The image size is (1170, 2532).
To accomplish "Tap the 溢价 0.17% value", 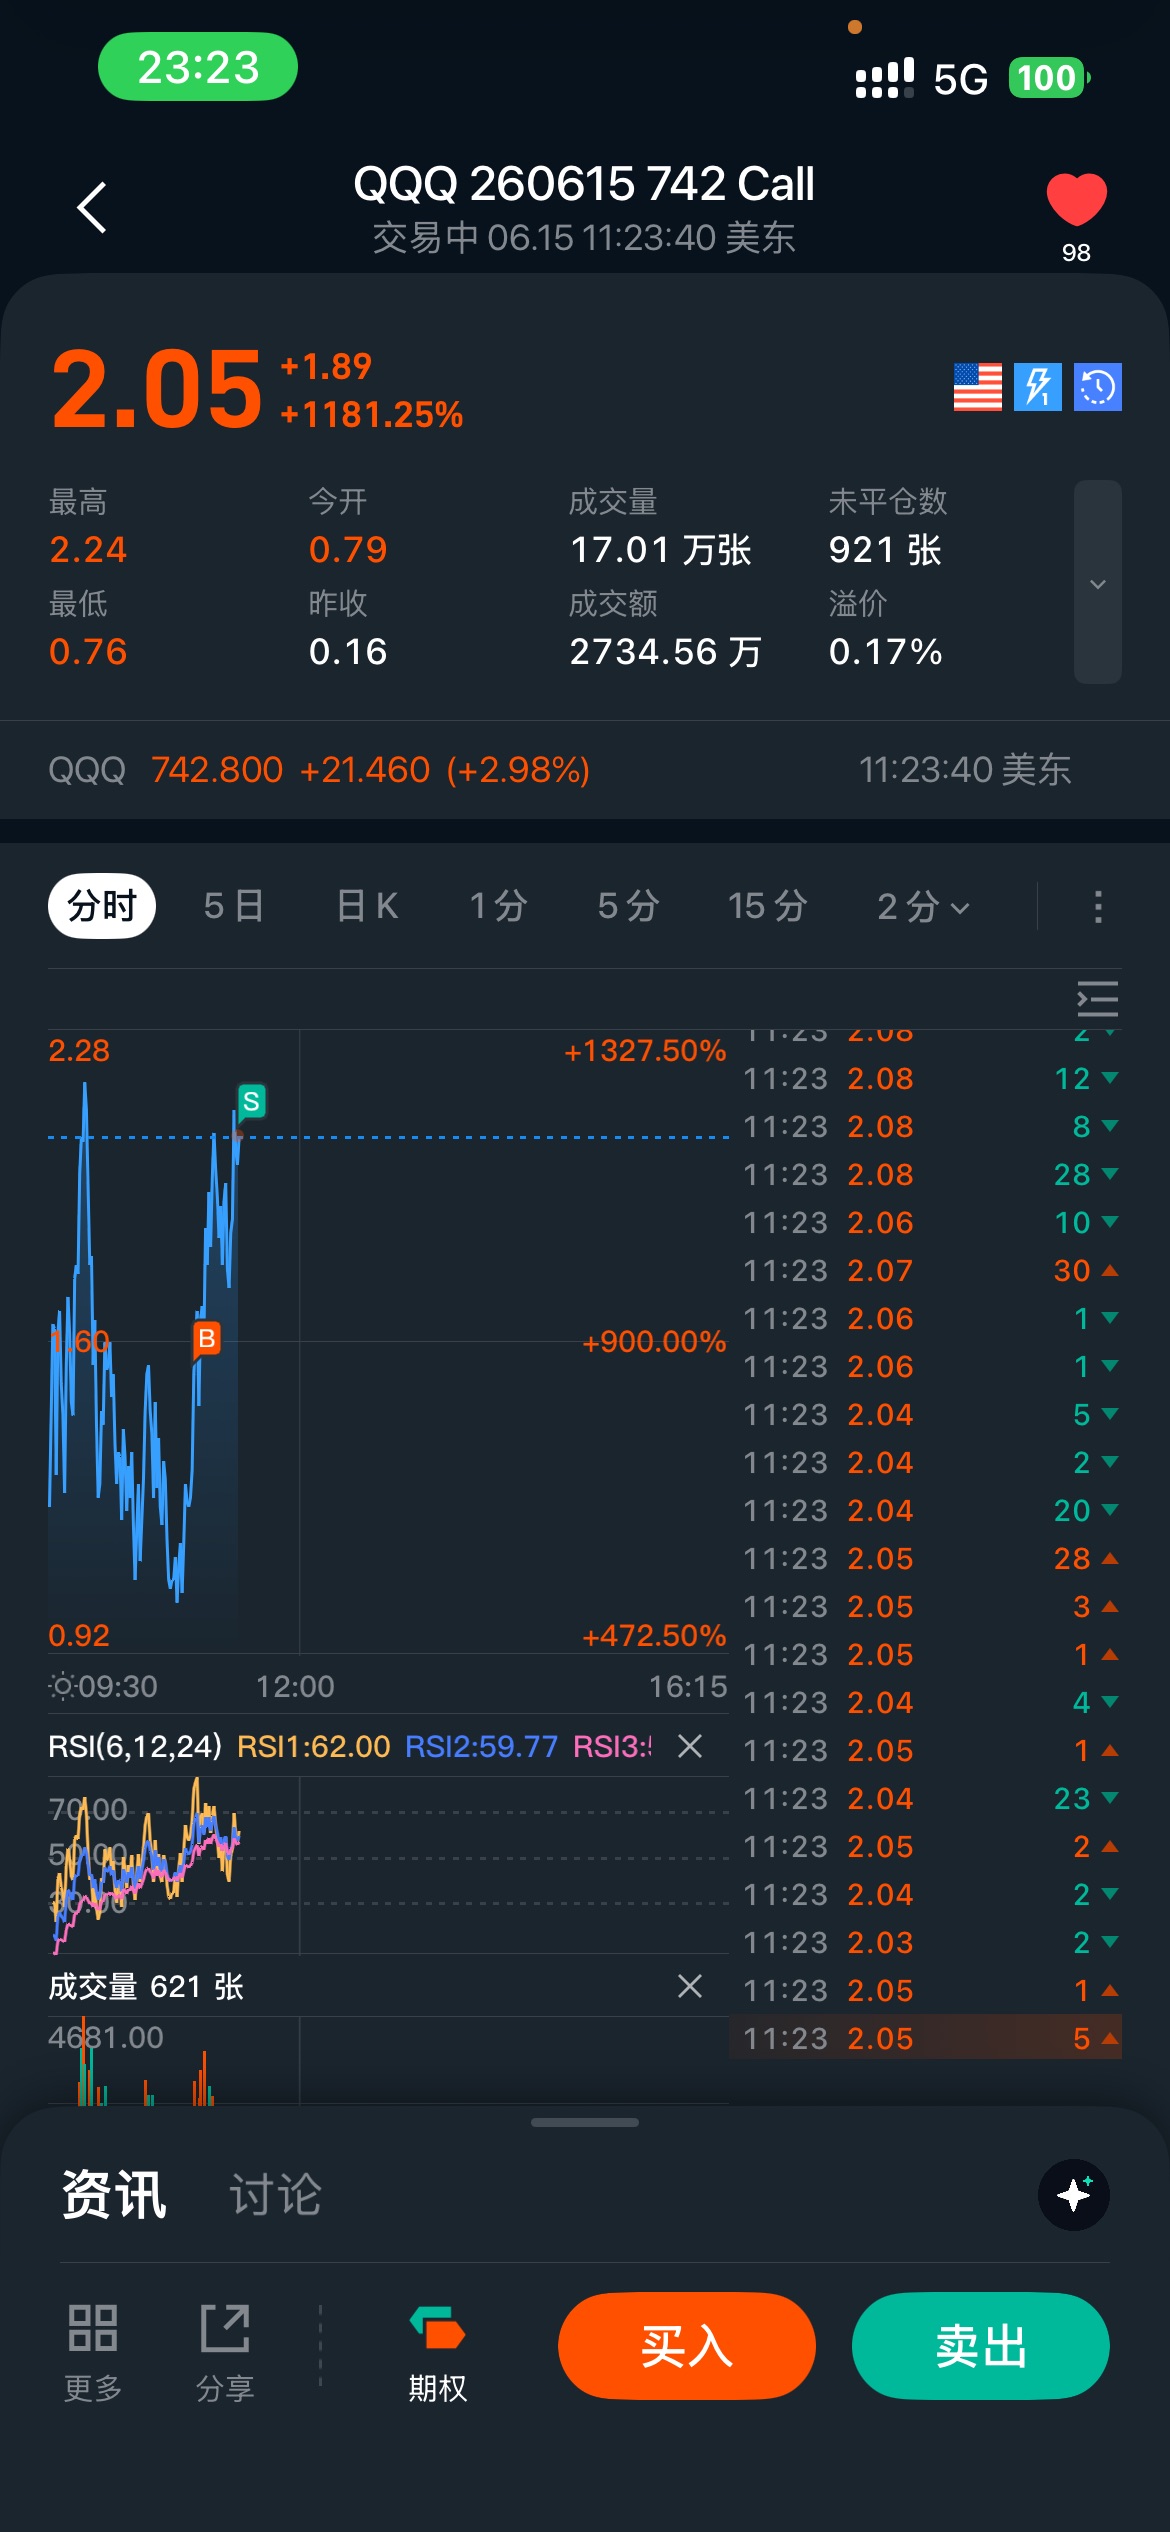I will point(886,652).
